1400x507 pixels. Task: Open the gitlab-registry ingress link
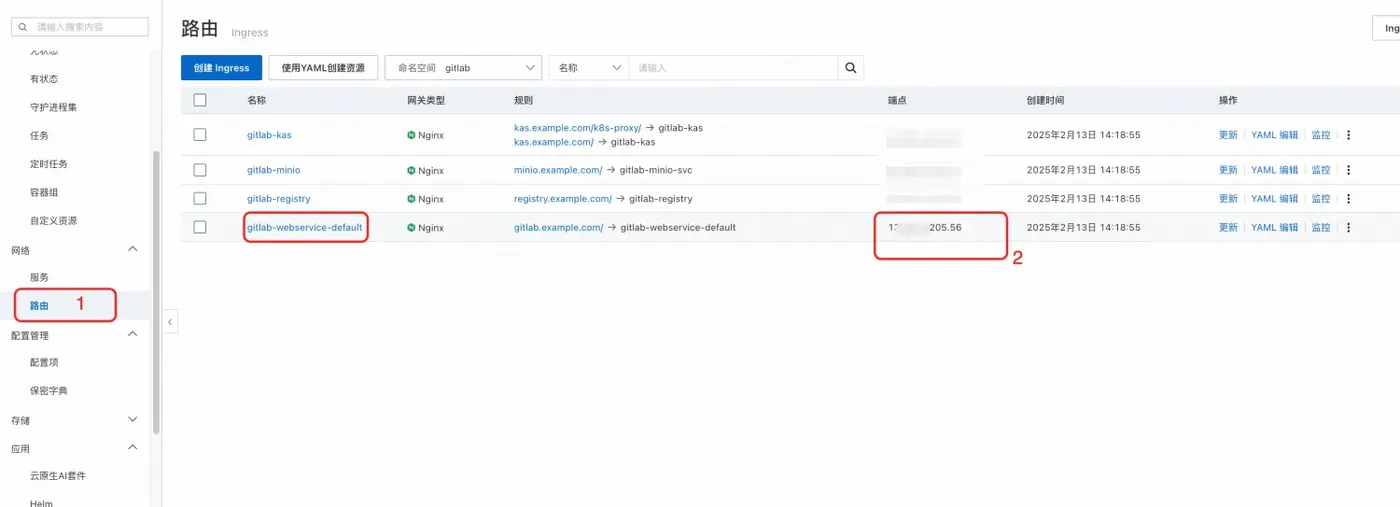click(x=279, y=199)
